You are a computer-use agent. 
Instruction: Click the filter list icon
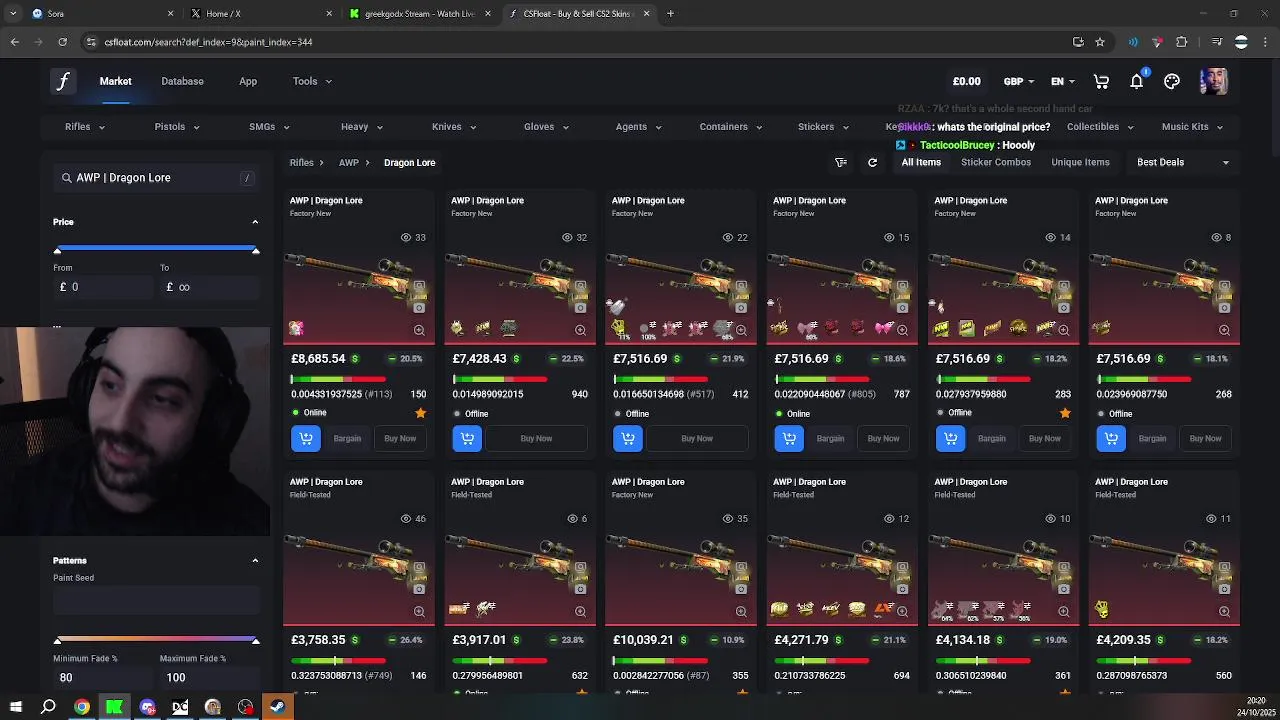841,162
